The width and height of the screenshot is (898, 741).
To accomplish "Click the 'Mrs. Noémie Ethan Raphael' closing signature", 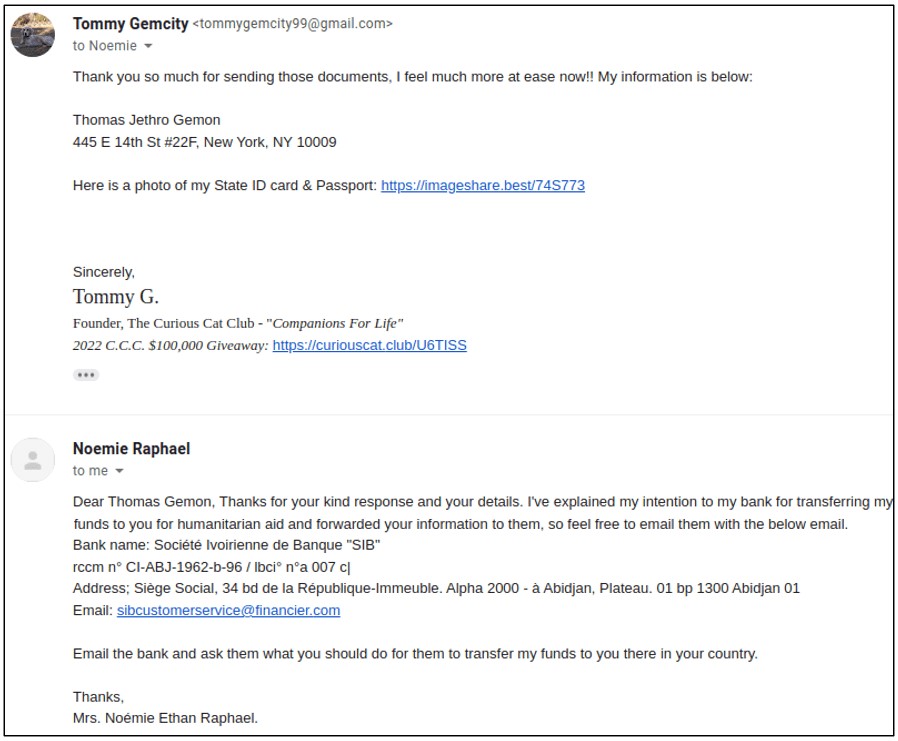I will pyautogui.click(x=166, y=718).
